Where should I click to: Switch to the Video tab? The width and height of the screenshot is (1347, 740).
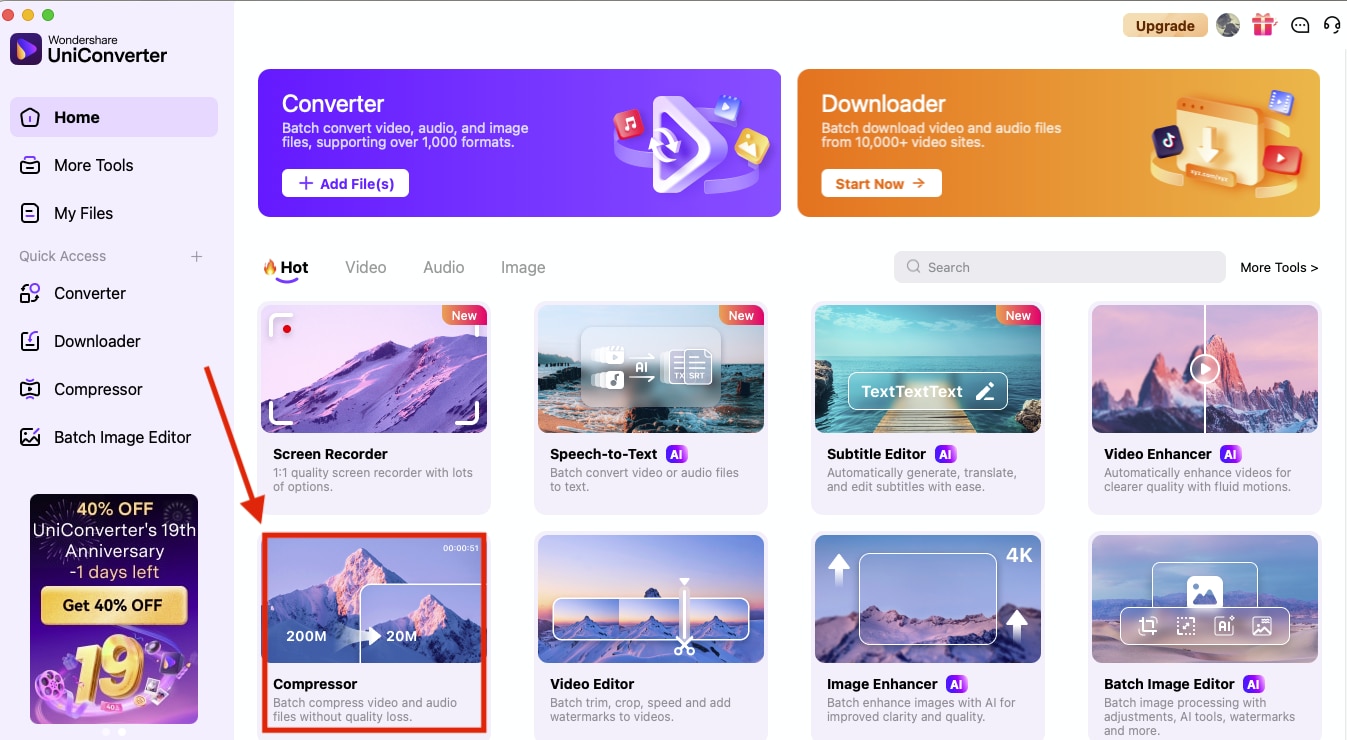pos(365,267)
